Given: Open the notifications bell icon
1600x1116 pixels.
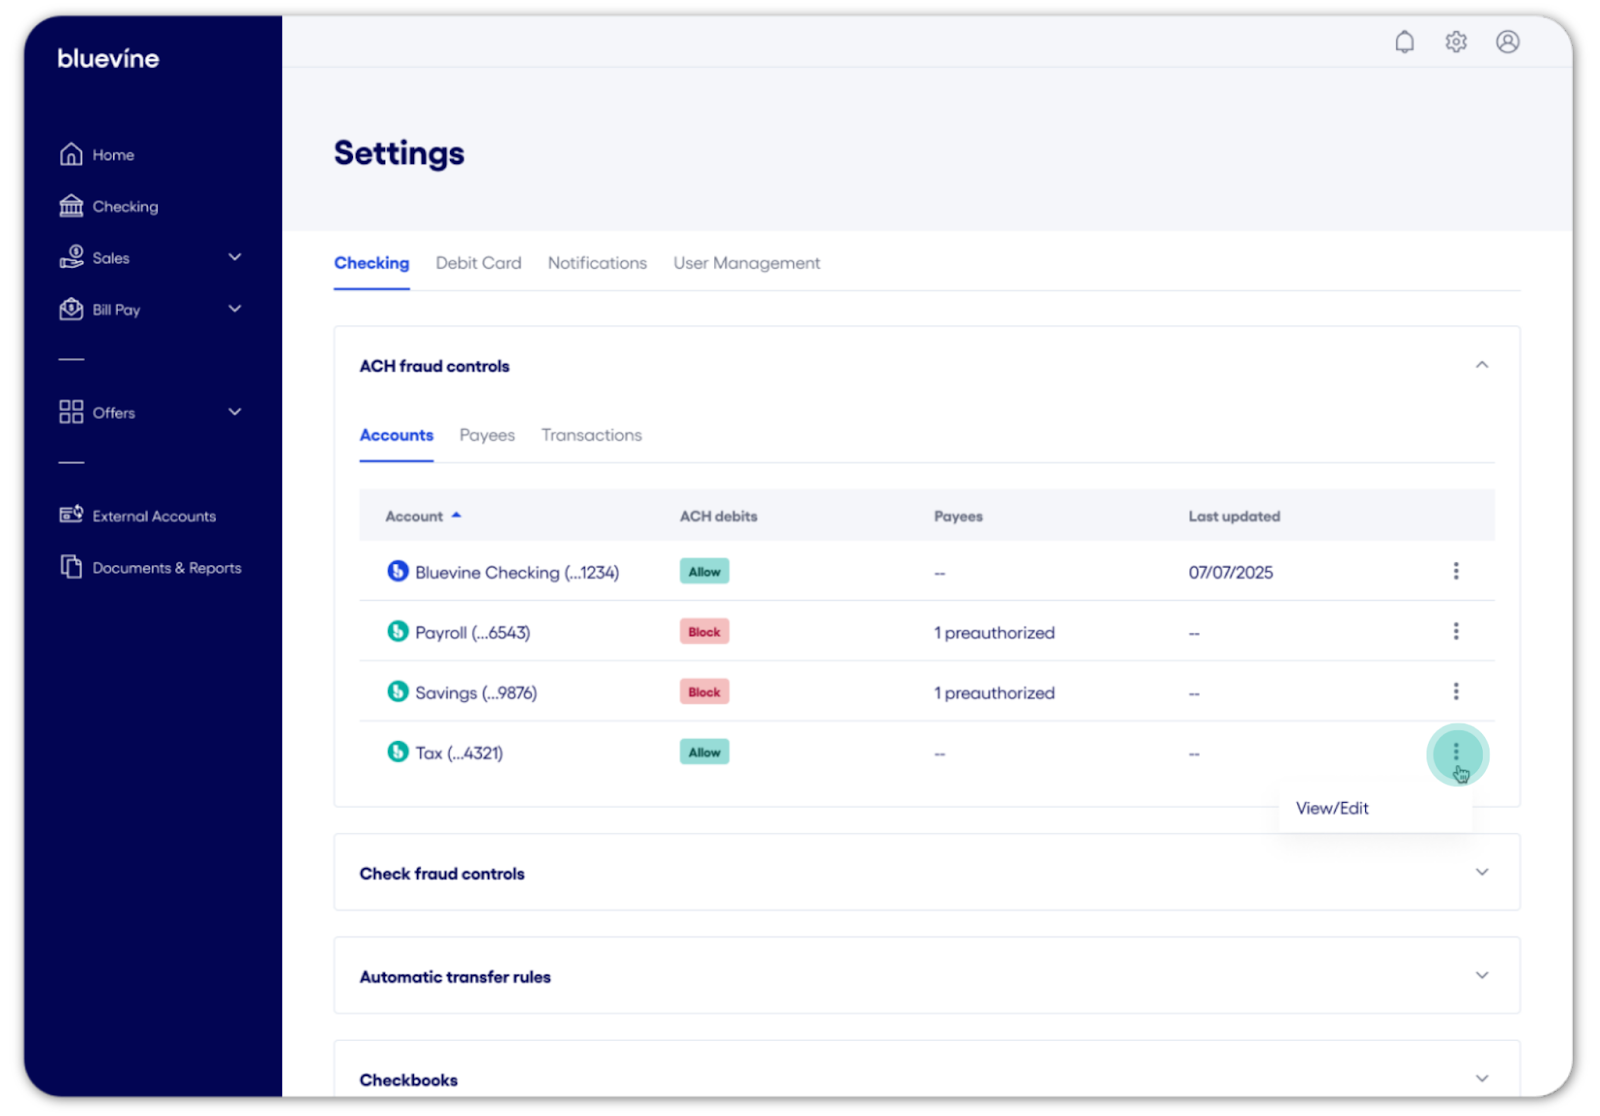Looking at the screenshot, I should [1404, 42].
